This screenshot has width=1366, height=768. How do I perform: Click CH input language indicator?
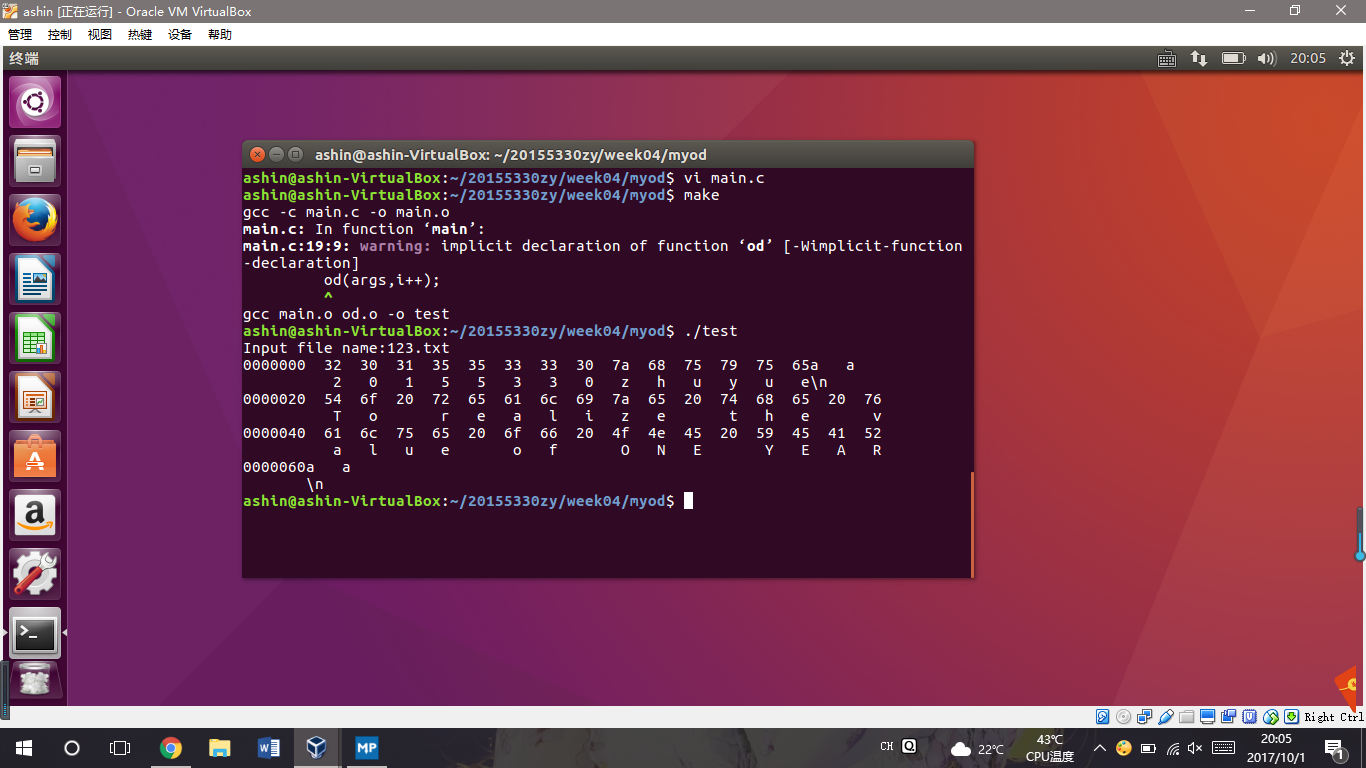tap(887, 746)
